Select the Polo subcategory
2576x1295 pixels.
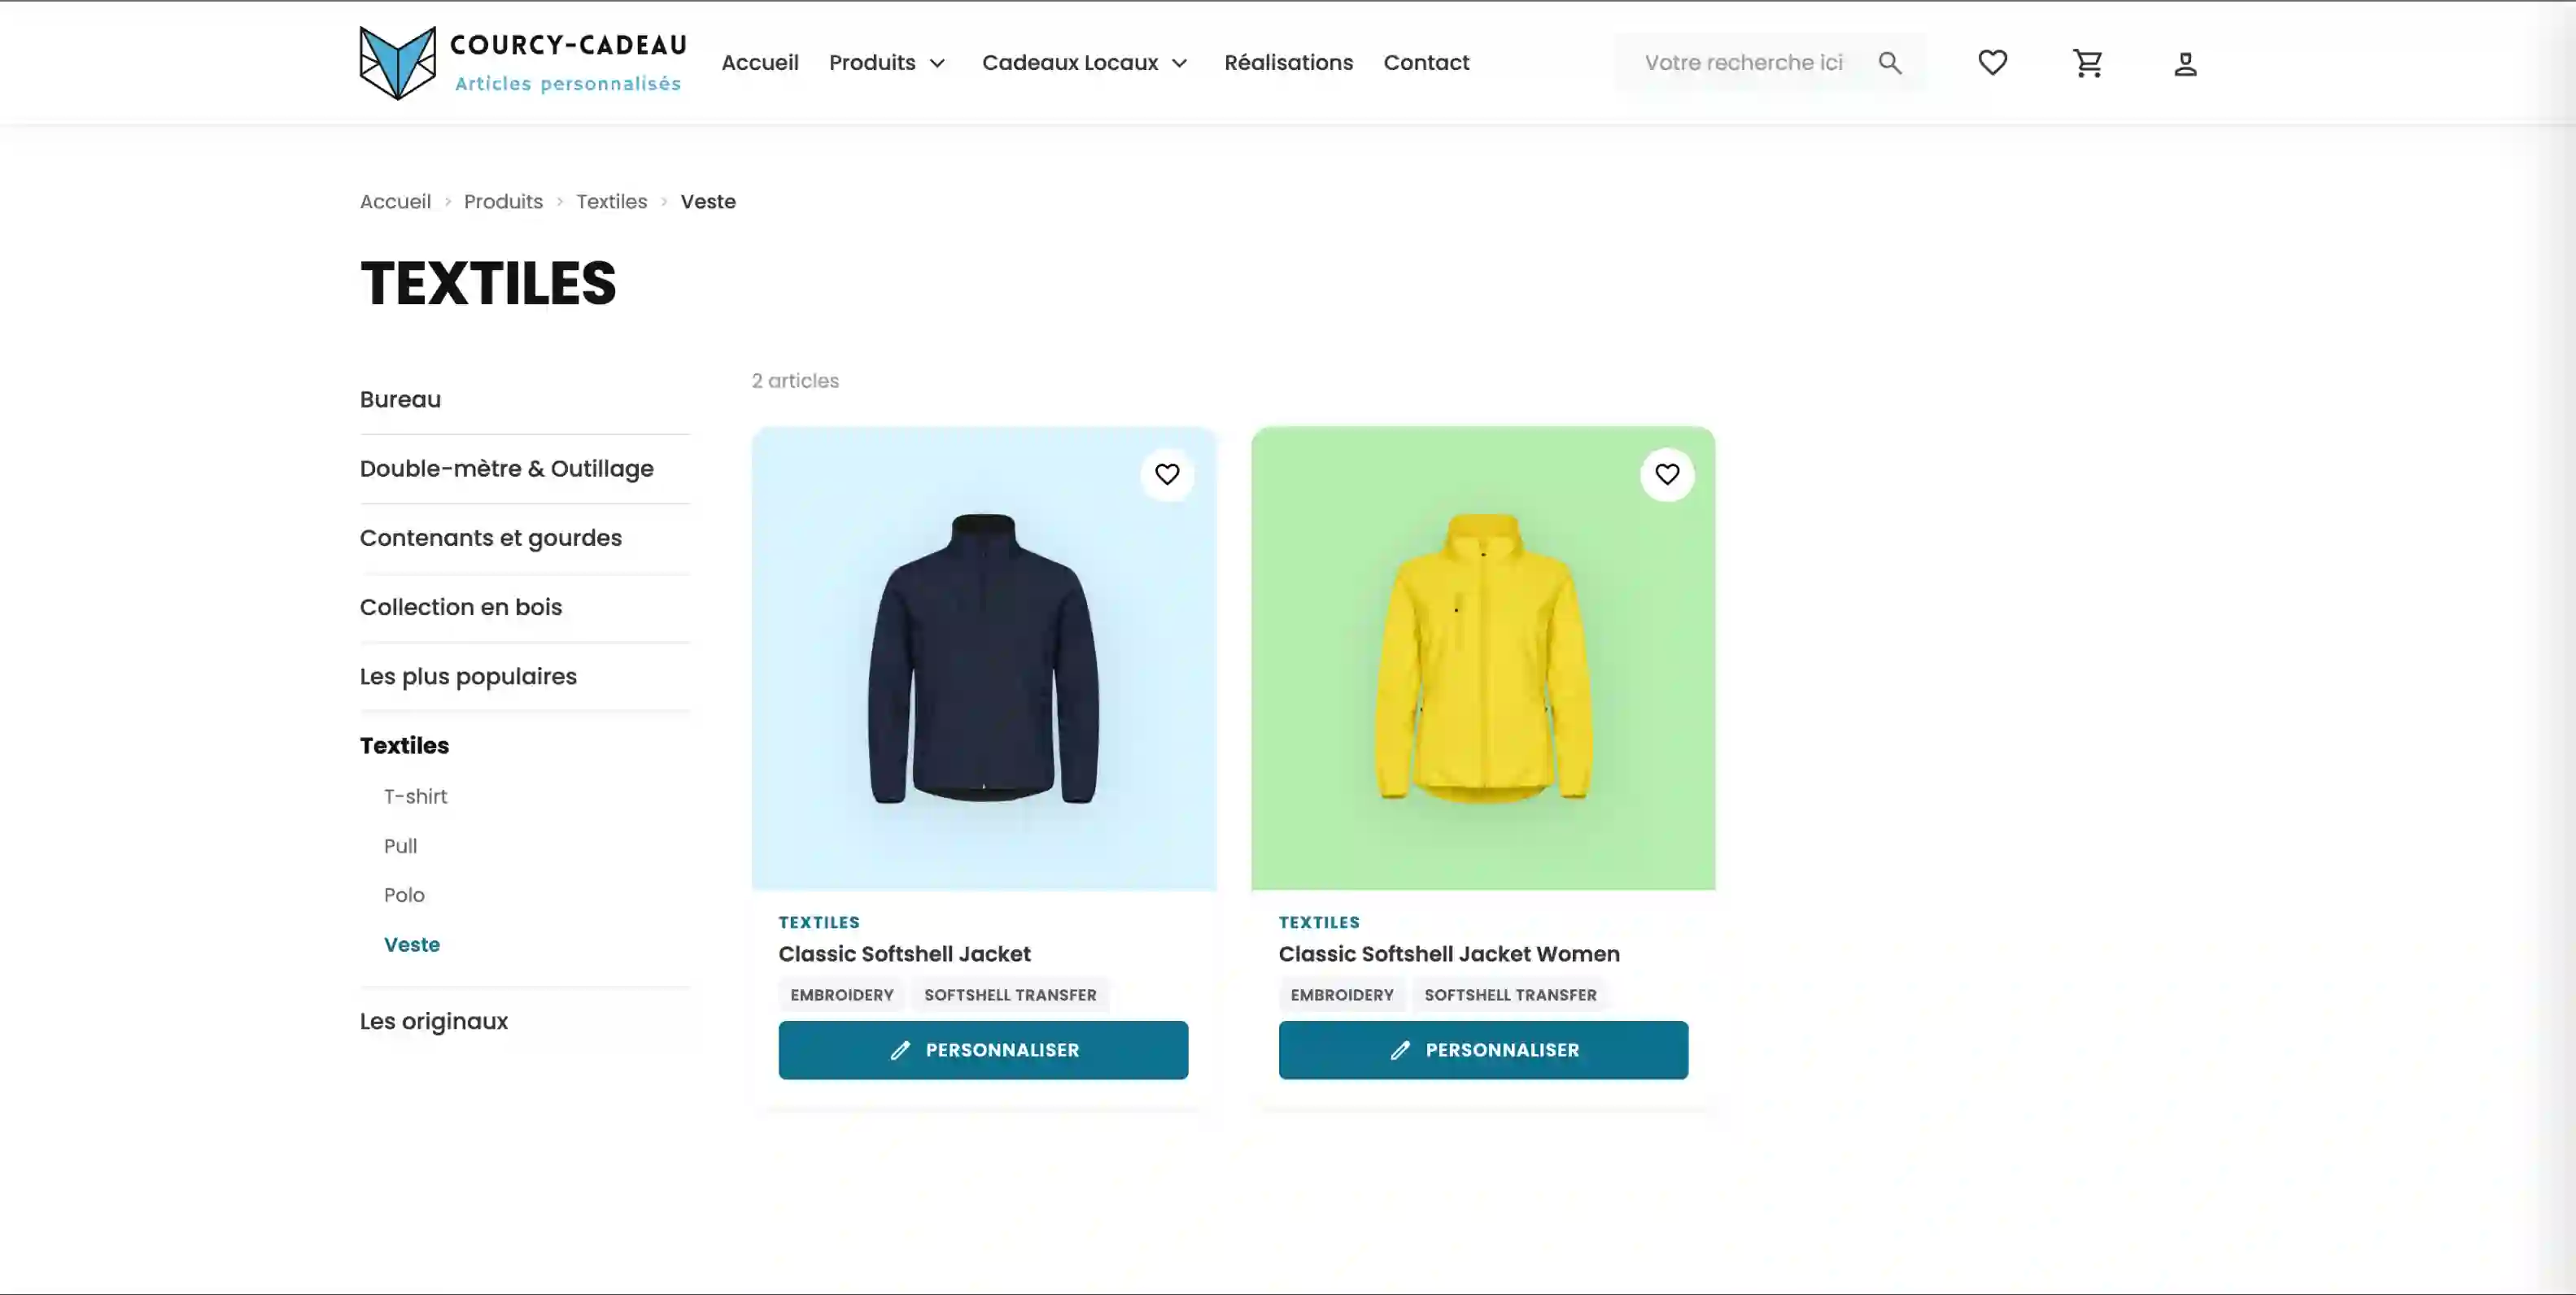(404, 895)
